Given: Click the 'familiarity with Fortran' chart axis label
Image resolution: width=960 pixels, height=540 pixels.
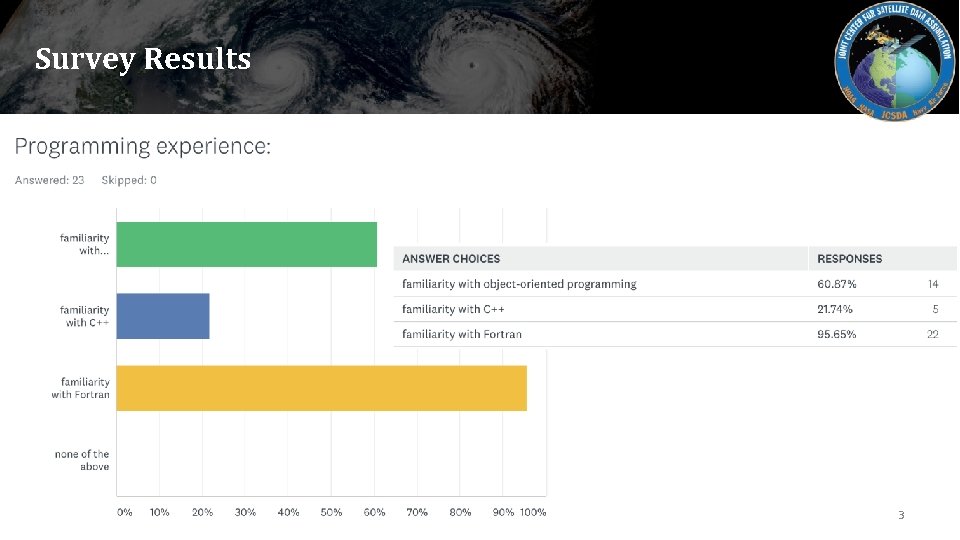Looking at the screenshot, I should pos(81,388).
